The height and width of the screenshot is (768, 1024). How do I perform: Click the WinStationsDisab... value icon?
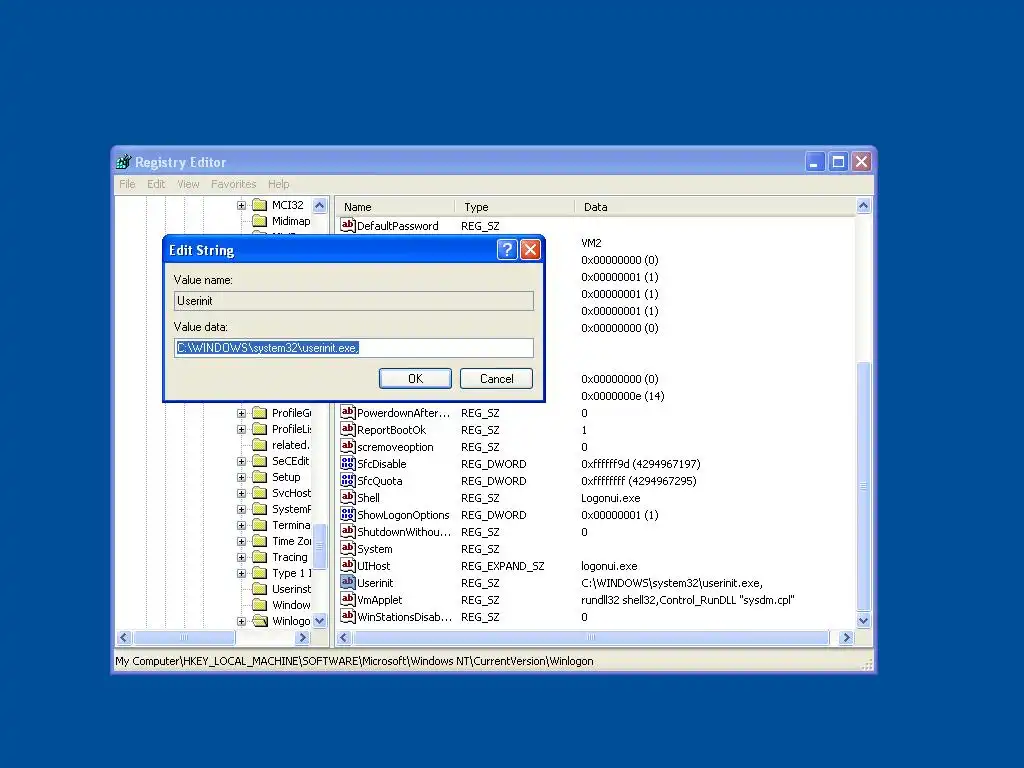347,616
